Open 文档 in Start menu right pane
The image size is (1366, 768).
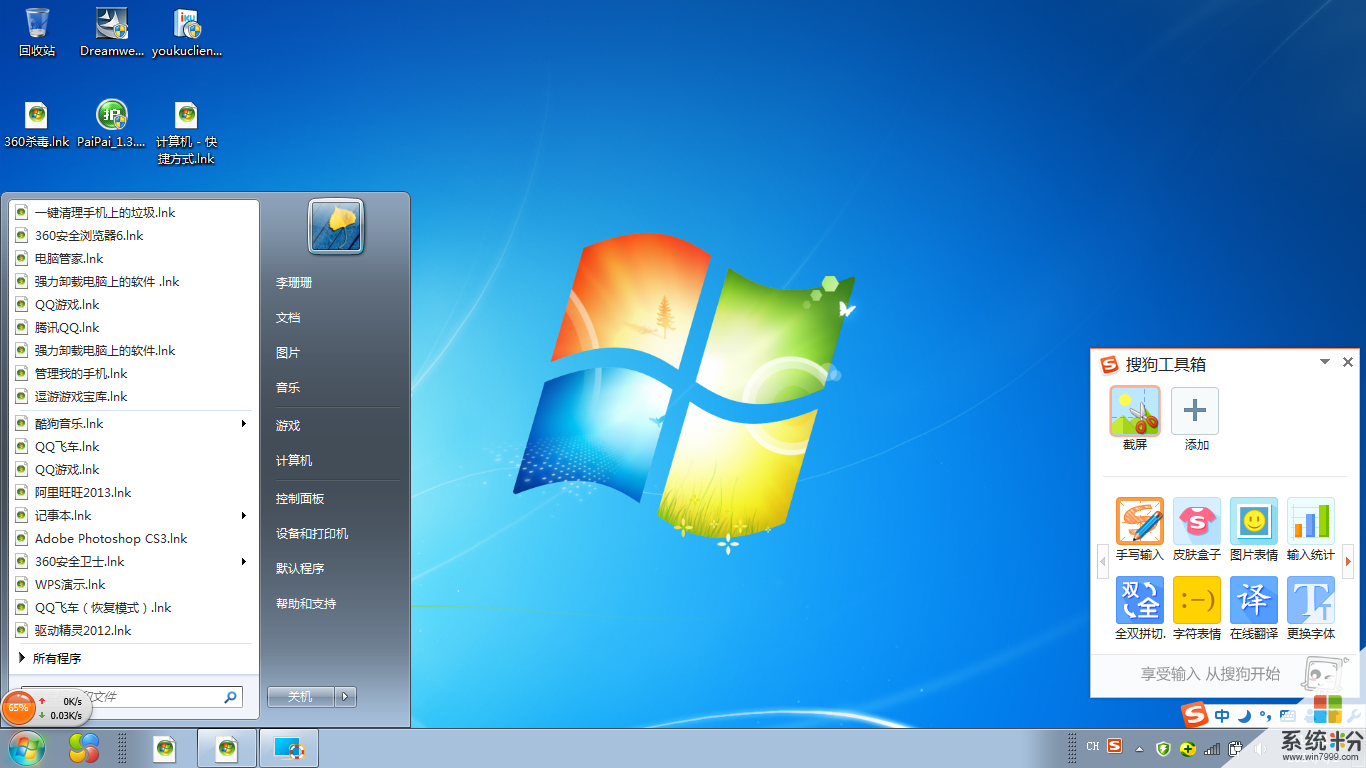click(x=288, y=318)
